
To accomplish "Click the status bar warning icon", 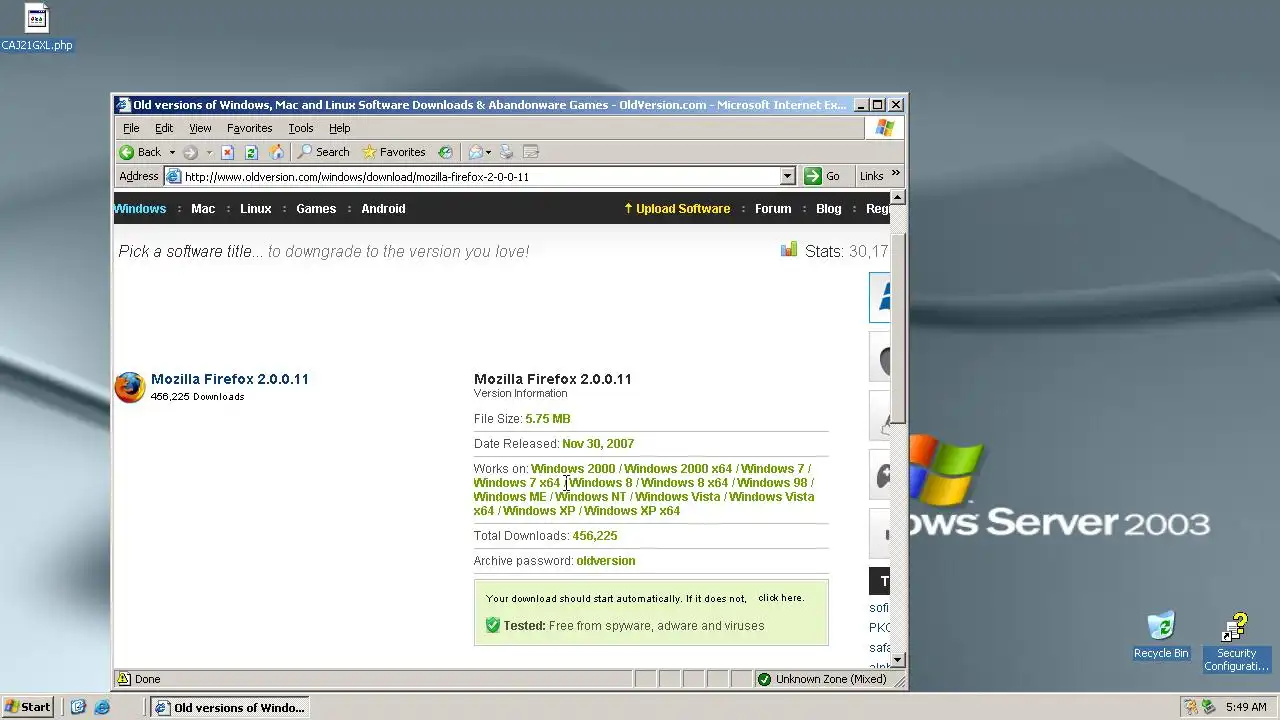I will [124, 679].
